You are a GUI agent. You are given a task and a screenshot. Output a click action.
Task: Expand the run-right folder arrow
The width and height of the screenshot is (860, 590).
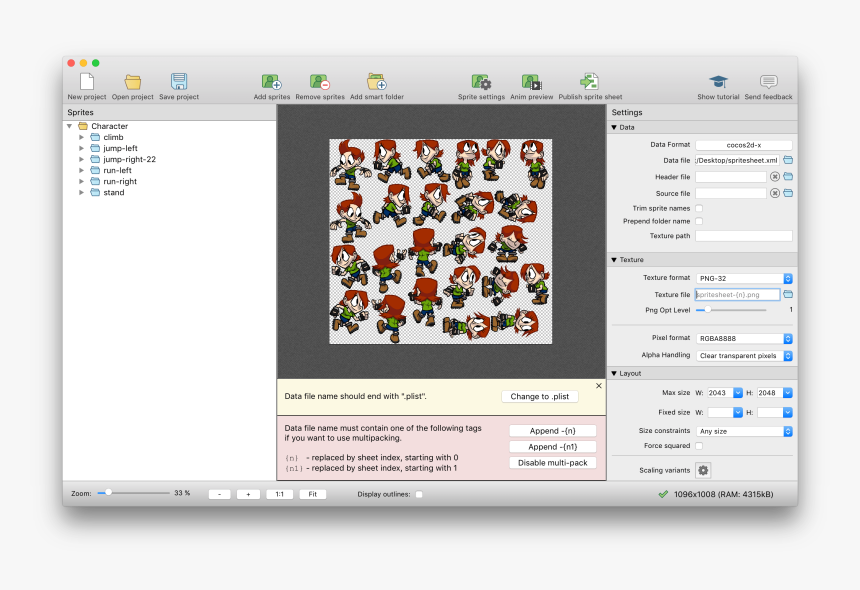pos(81,181)
